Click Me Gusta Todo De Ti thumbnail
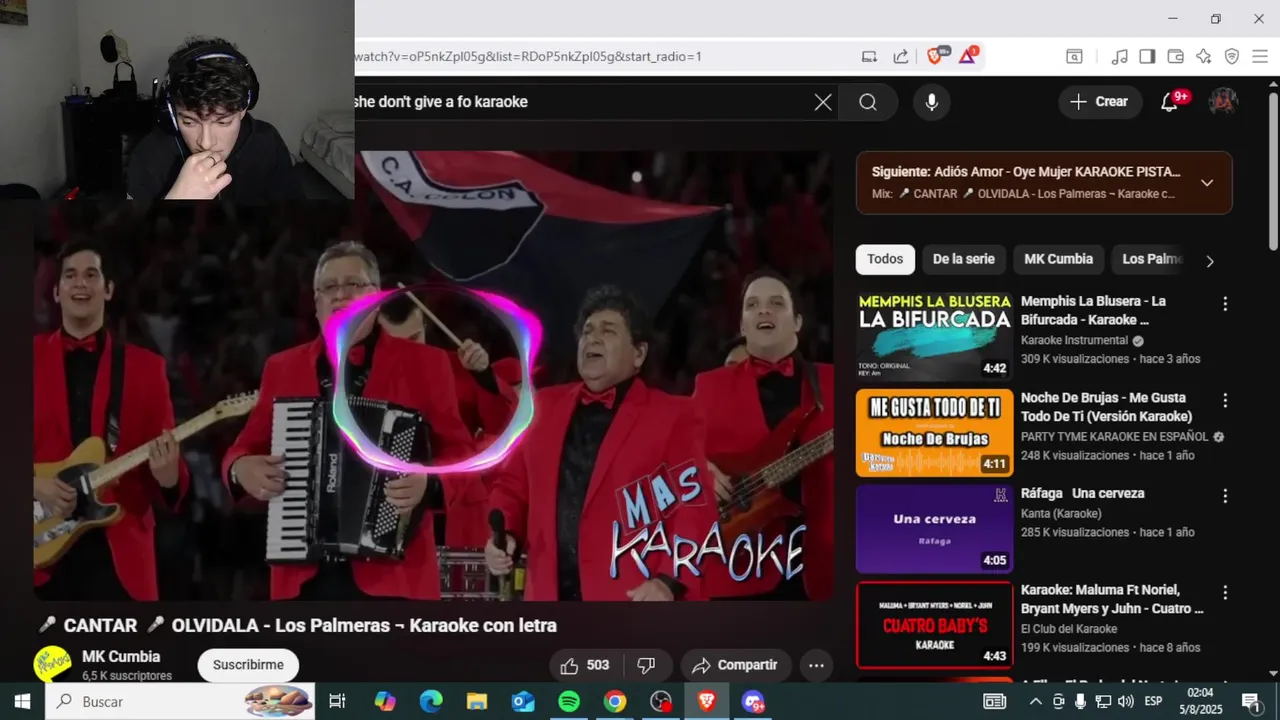 click(934, 433)
